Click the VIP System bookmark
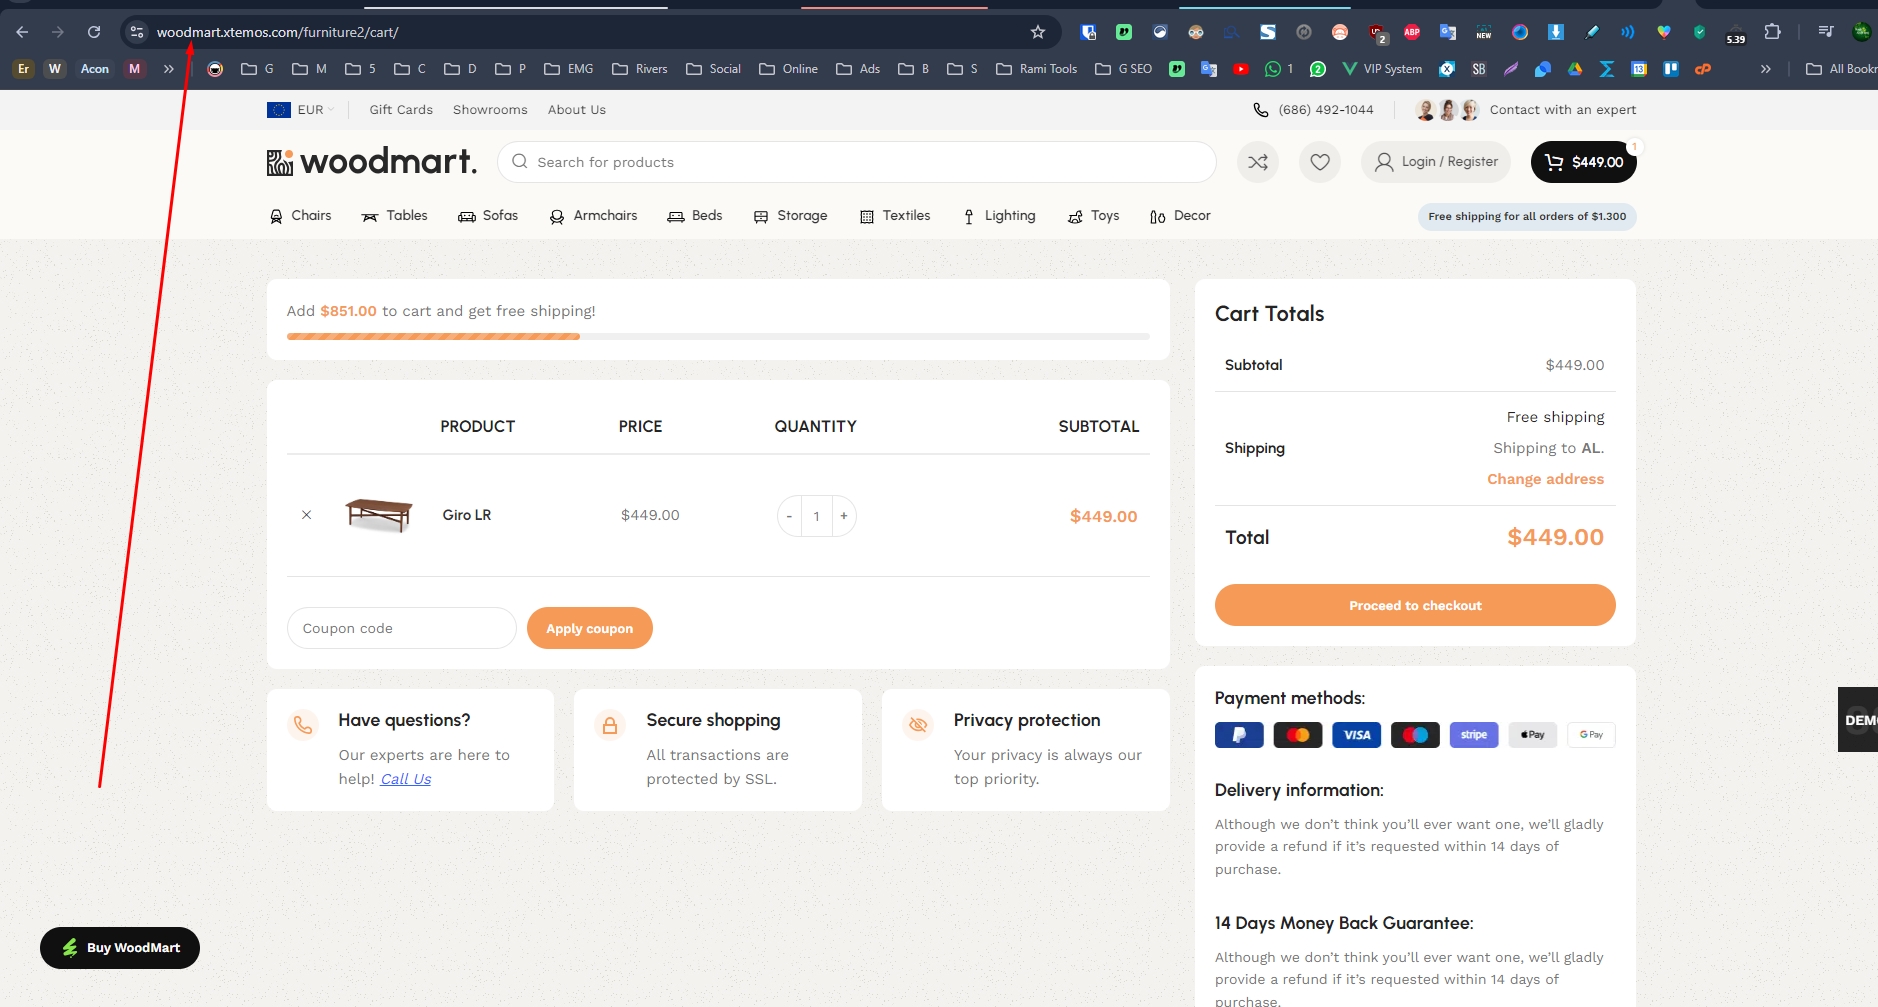Viewport: 1878px width, 1007px height. pos(1382,69)
